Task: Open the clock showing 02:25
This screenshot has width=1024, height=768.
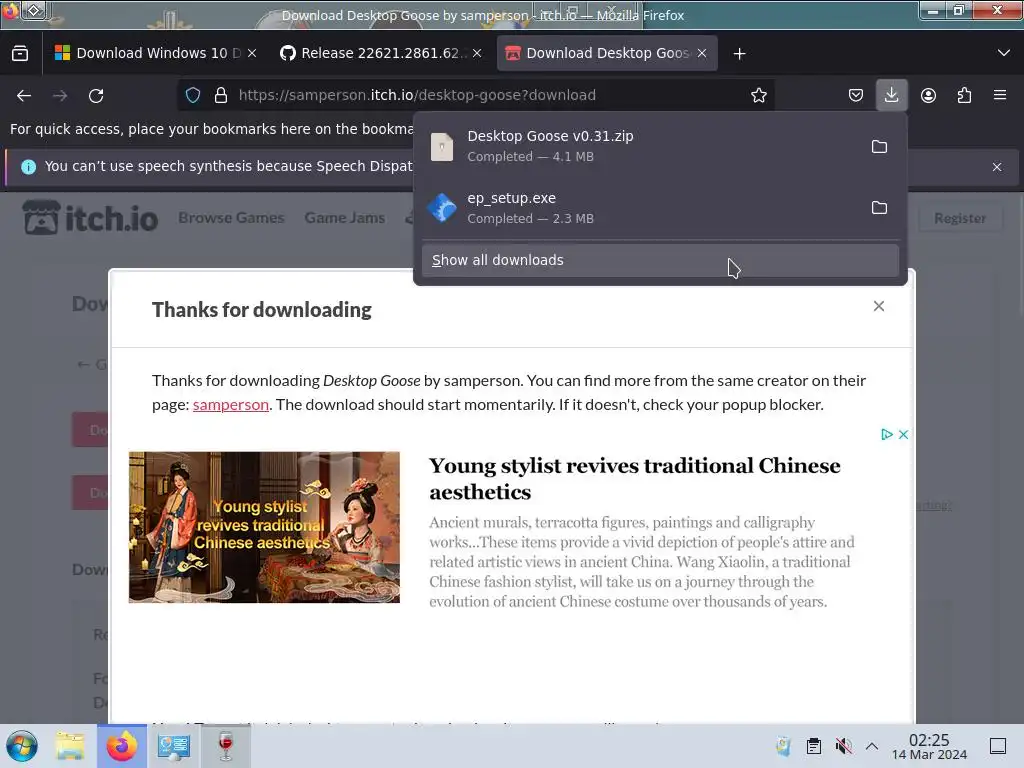Action: (929, 746)
